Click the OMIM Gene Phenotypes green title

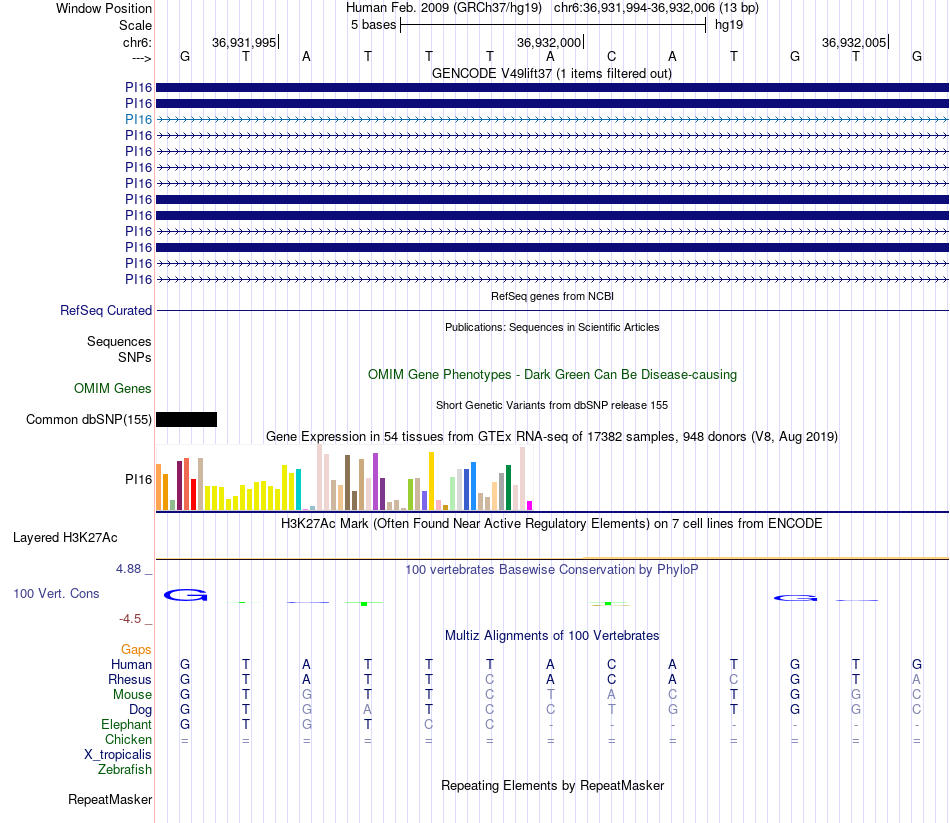point(552,375)
